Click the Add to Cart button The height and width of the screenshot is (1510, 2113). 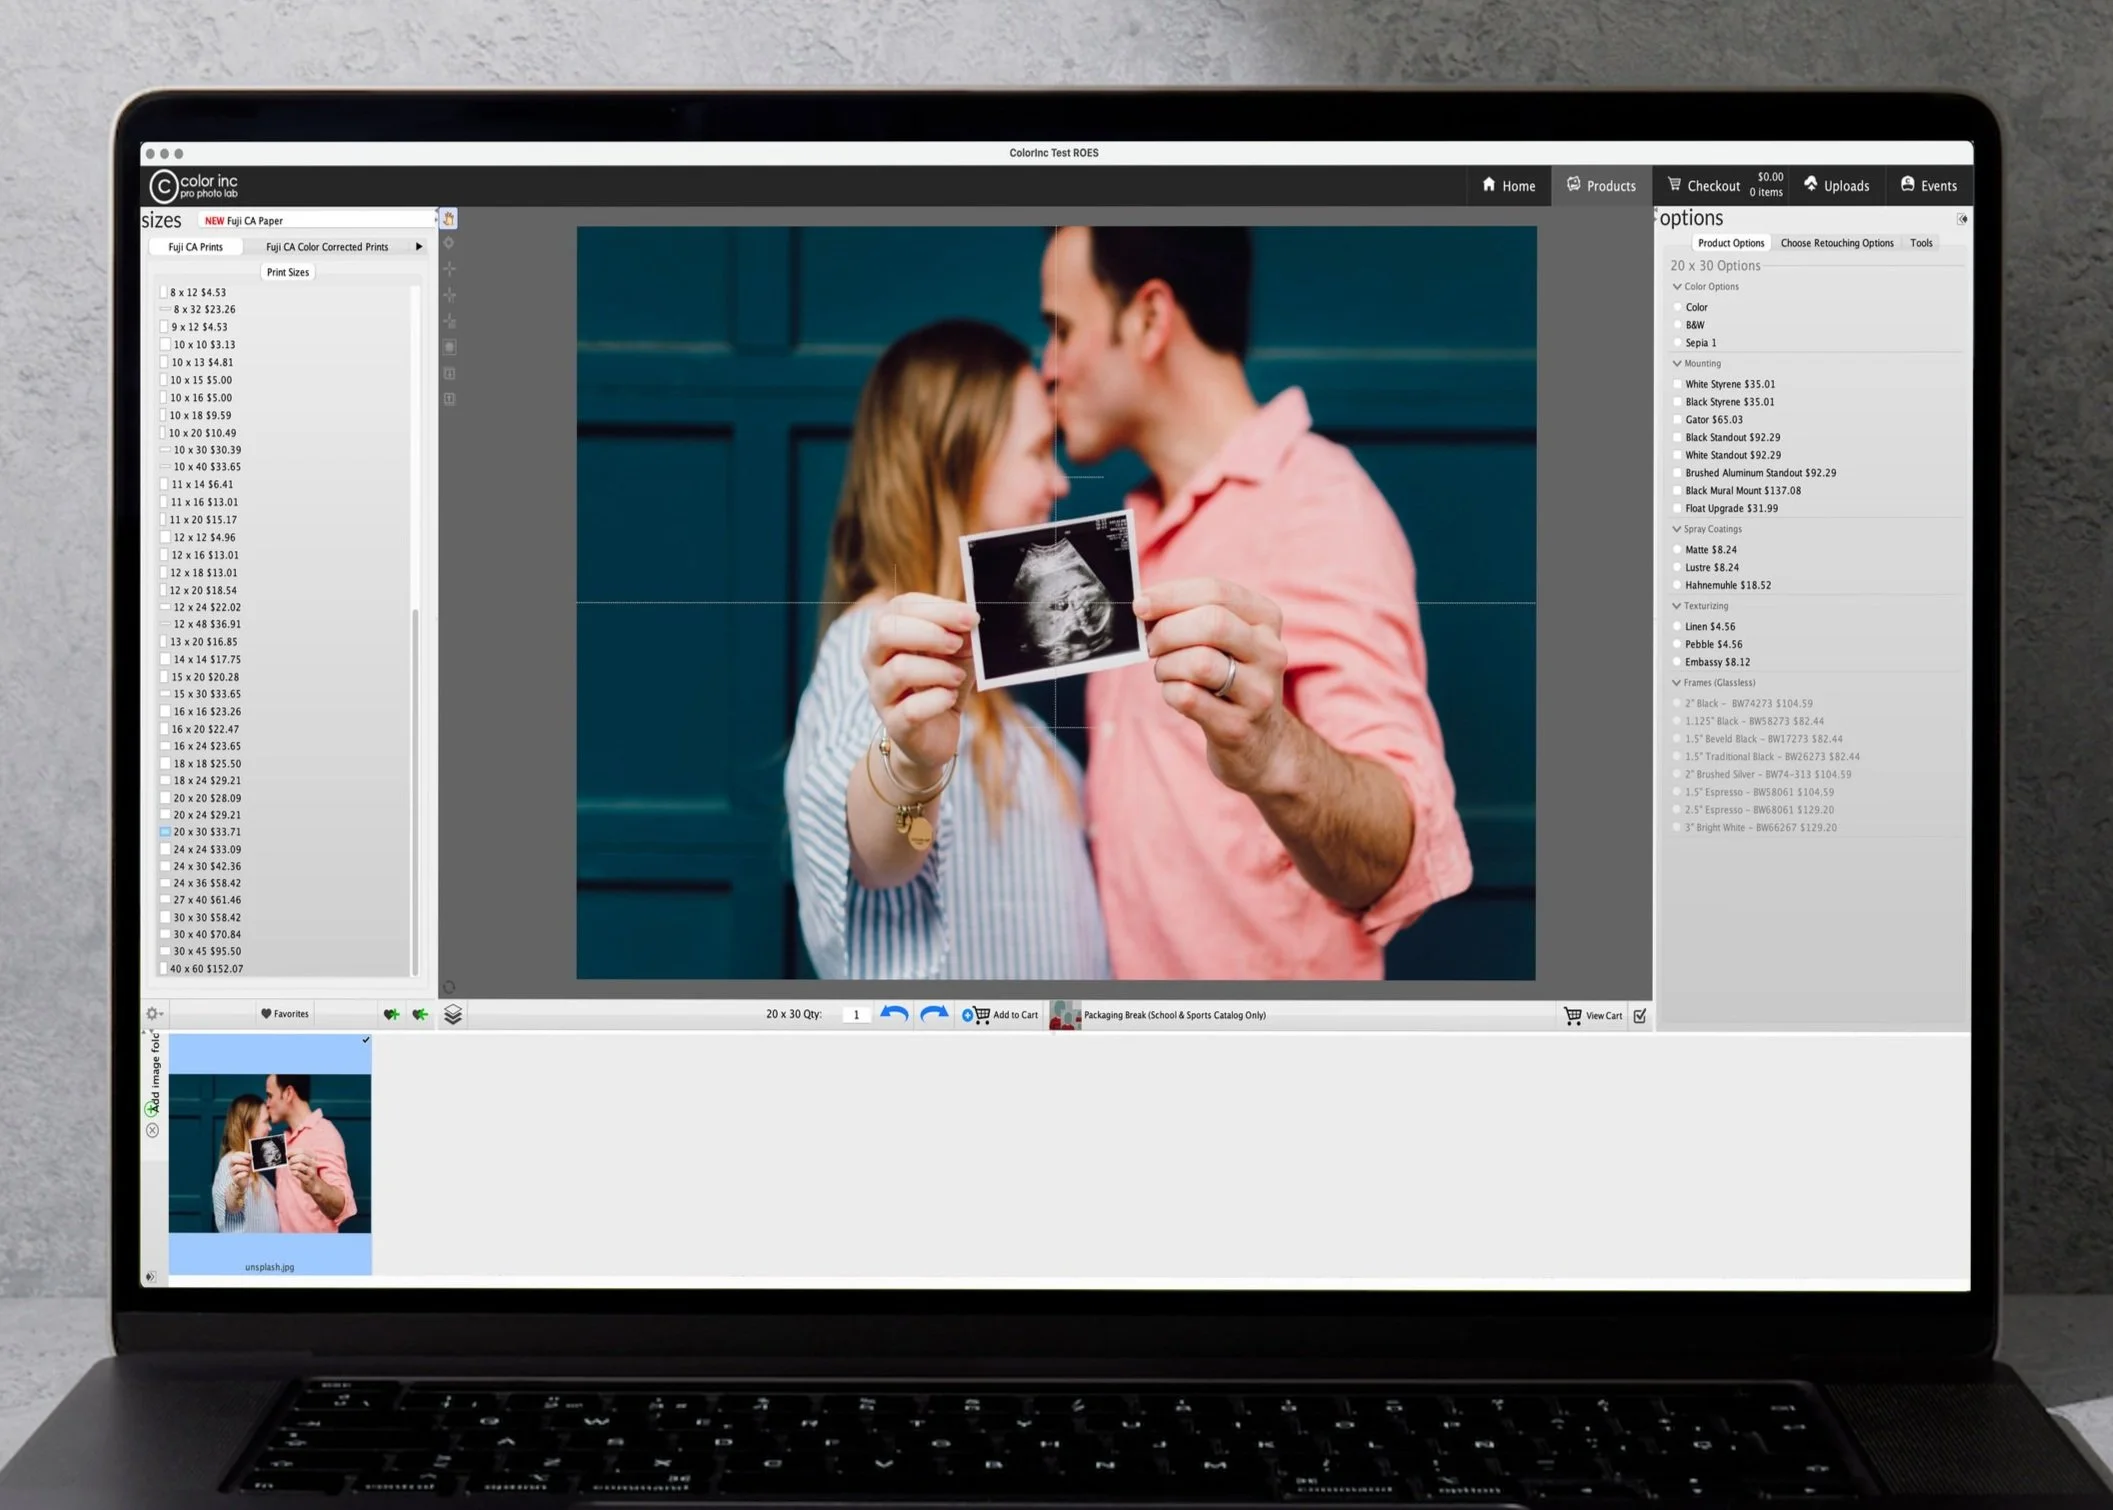1003,1014
